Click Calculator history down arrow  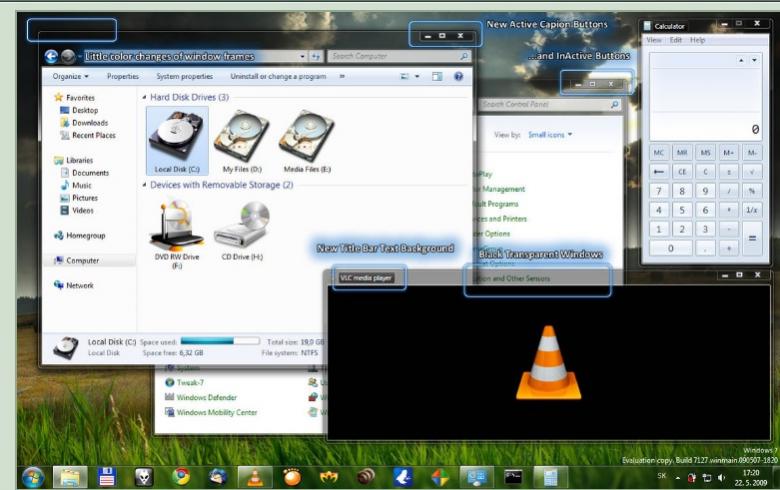(x=754, y=60)
